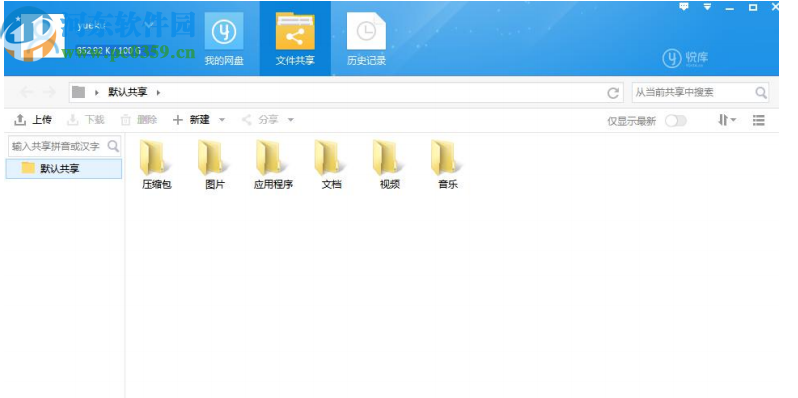798x398 pixels.
Task: Minimize the 悦库 window
Action: point(730,8)
